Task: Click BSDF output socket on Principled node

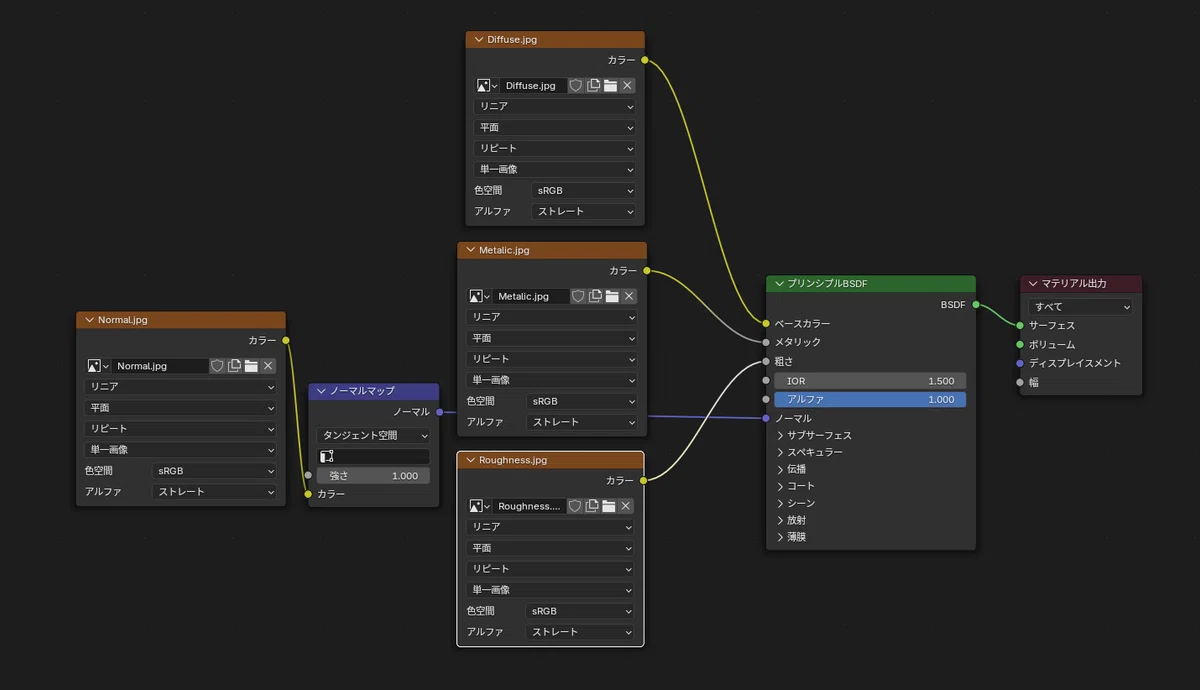Action: click(x=976, y=305)
